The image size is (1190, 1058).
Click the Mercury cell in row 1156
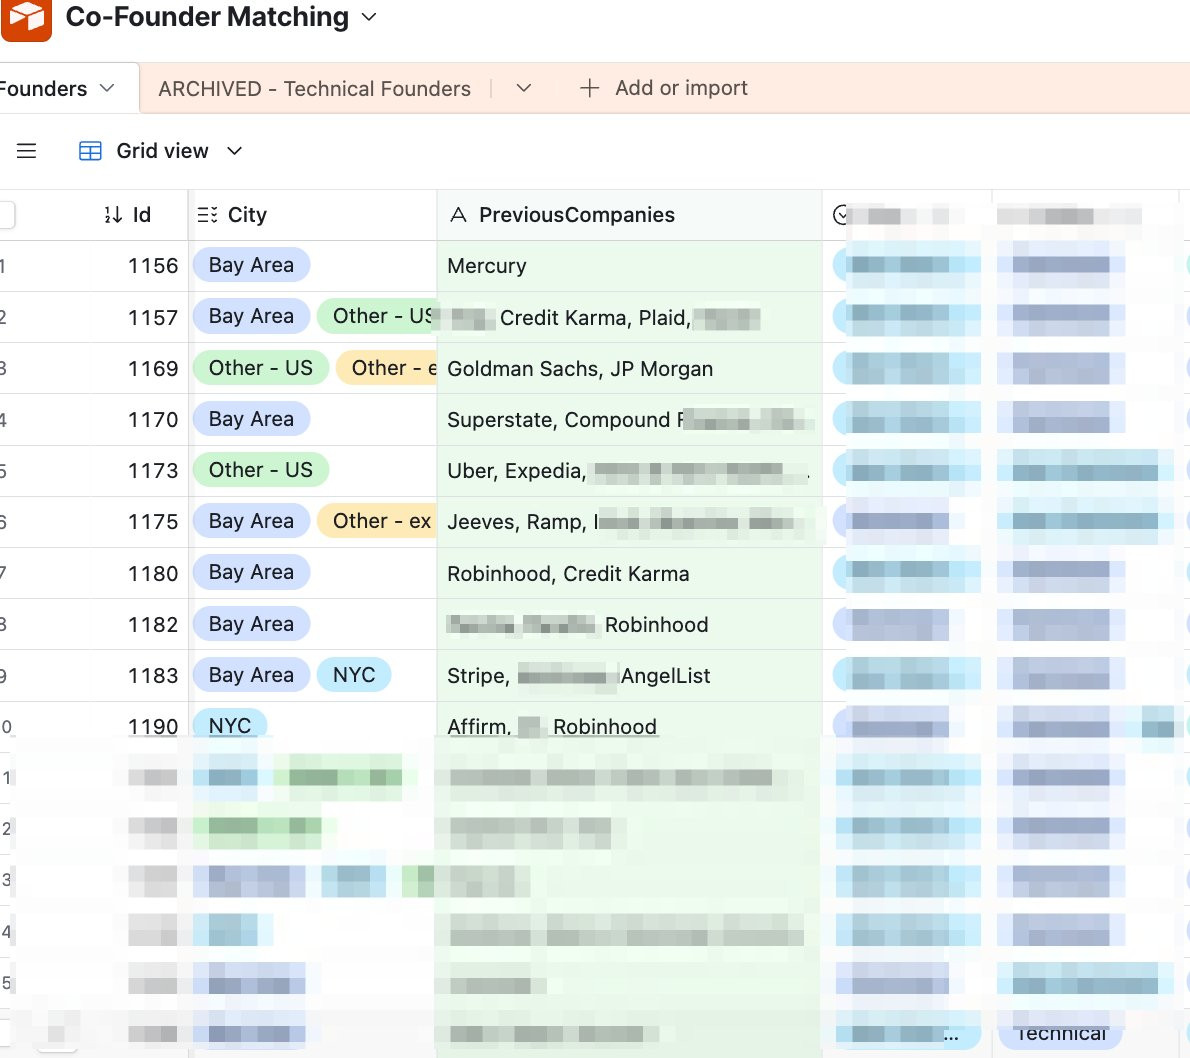[x=487, y=266]
